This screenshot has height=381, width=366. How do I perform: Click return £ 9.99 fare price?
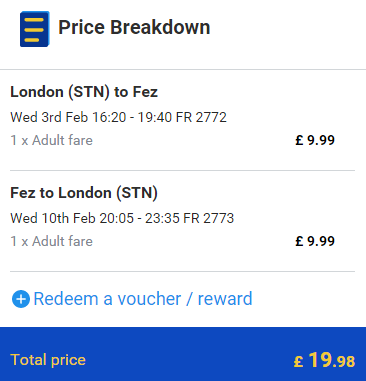coord(315,241)
